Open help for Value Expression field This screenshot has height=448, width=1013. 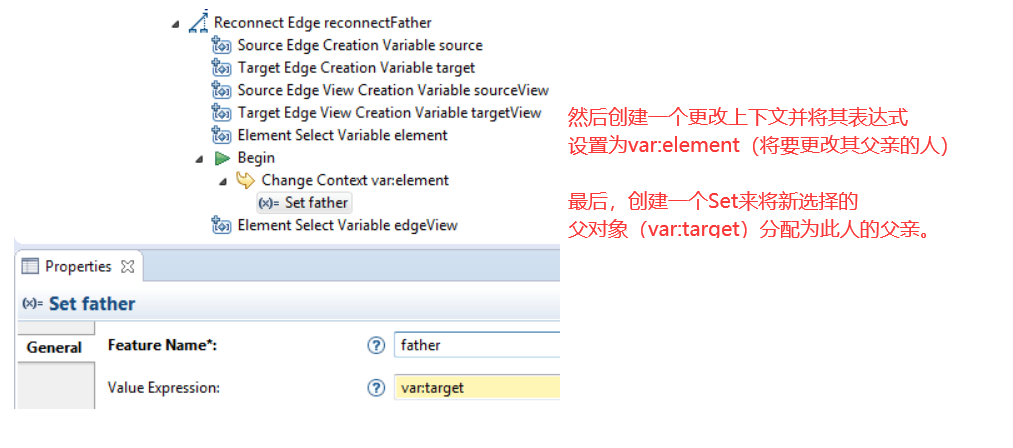[x=375, y=388]
